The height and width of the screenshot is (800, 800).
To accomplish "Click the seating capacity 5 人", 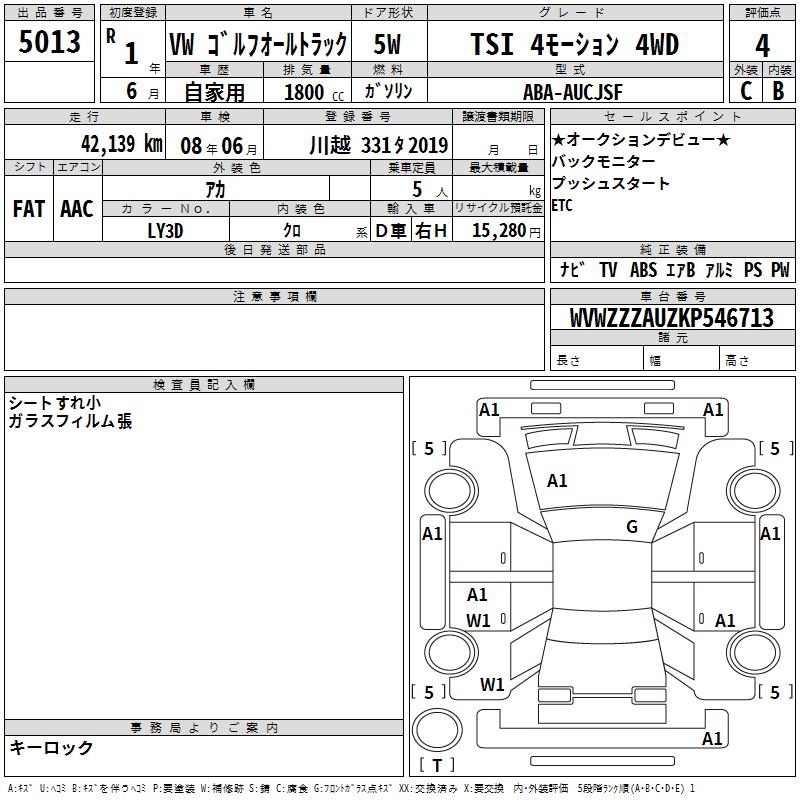I will tap(430, 190).
